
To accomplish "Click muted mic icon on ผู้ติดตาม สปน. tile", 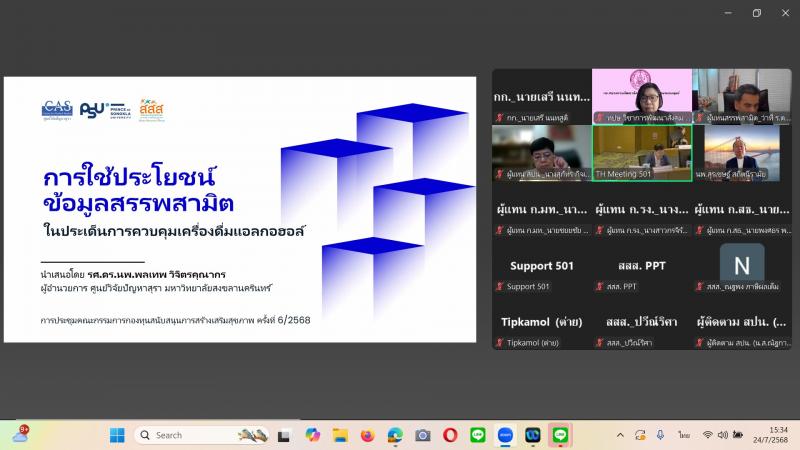I will [x=699, y=342].
